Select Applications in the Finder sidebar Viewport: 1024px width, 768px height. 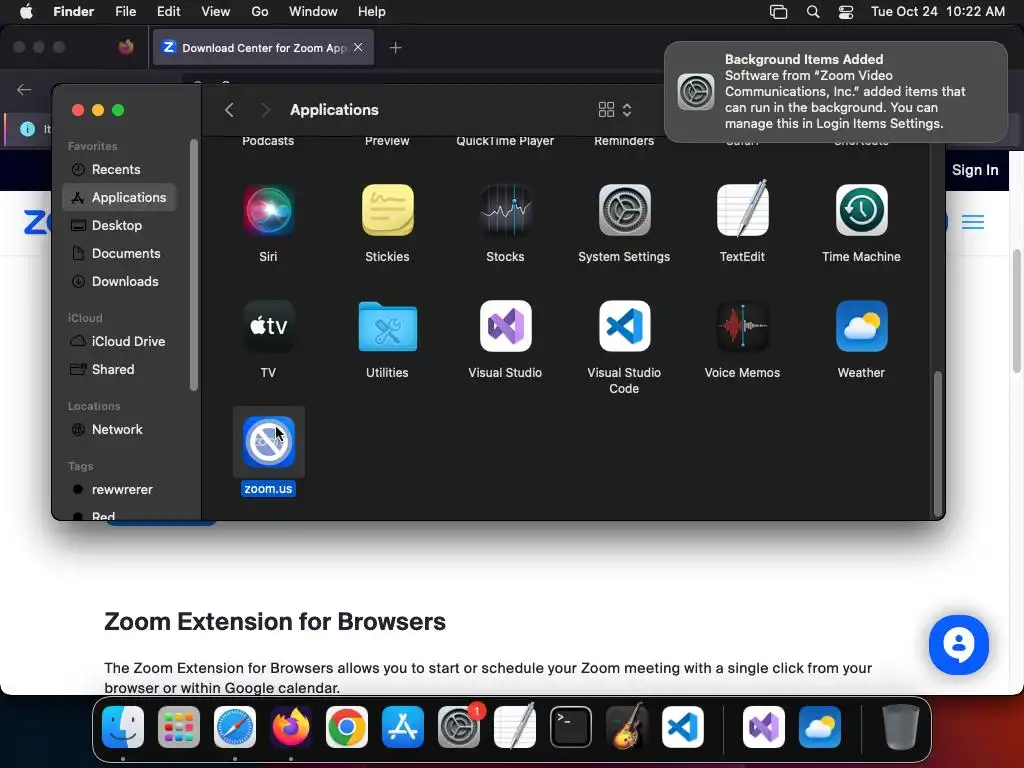119,197
